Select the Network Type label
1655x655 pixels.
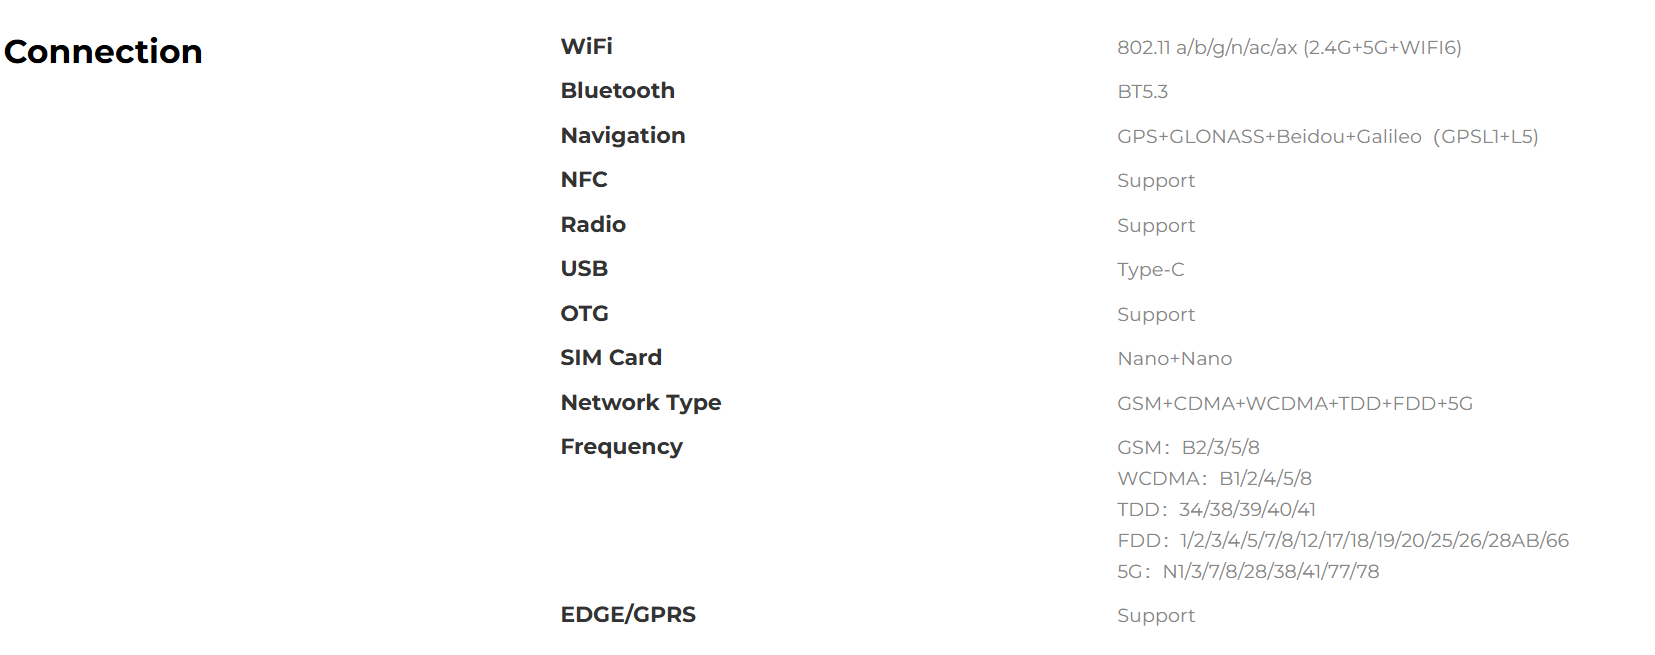[x=641, y=402]
